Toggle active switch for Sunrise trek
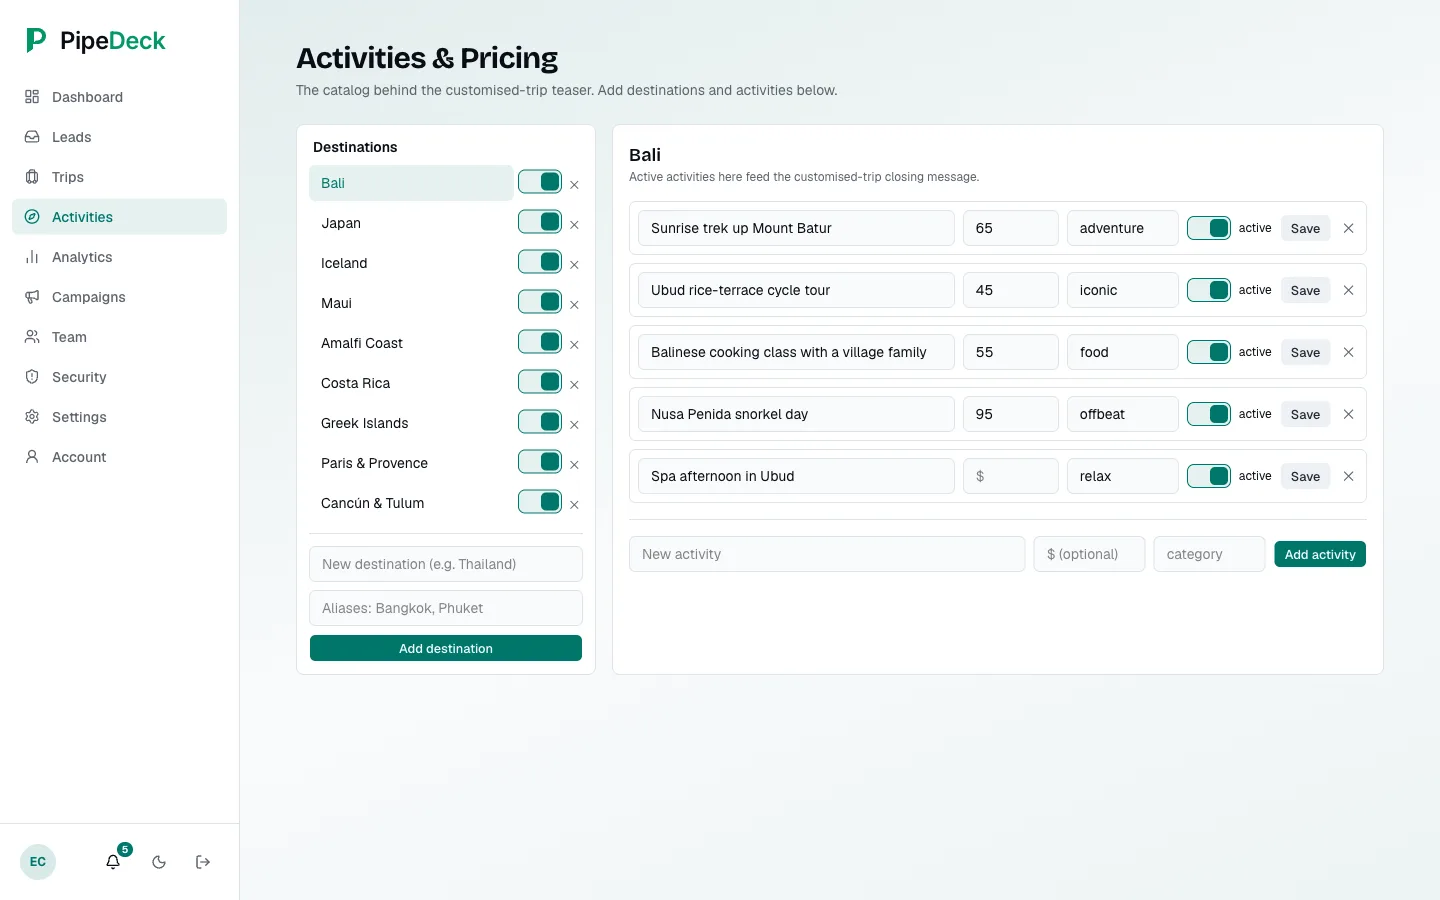This screenshot has width=1440, height=900. (x=1209, y=228)
